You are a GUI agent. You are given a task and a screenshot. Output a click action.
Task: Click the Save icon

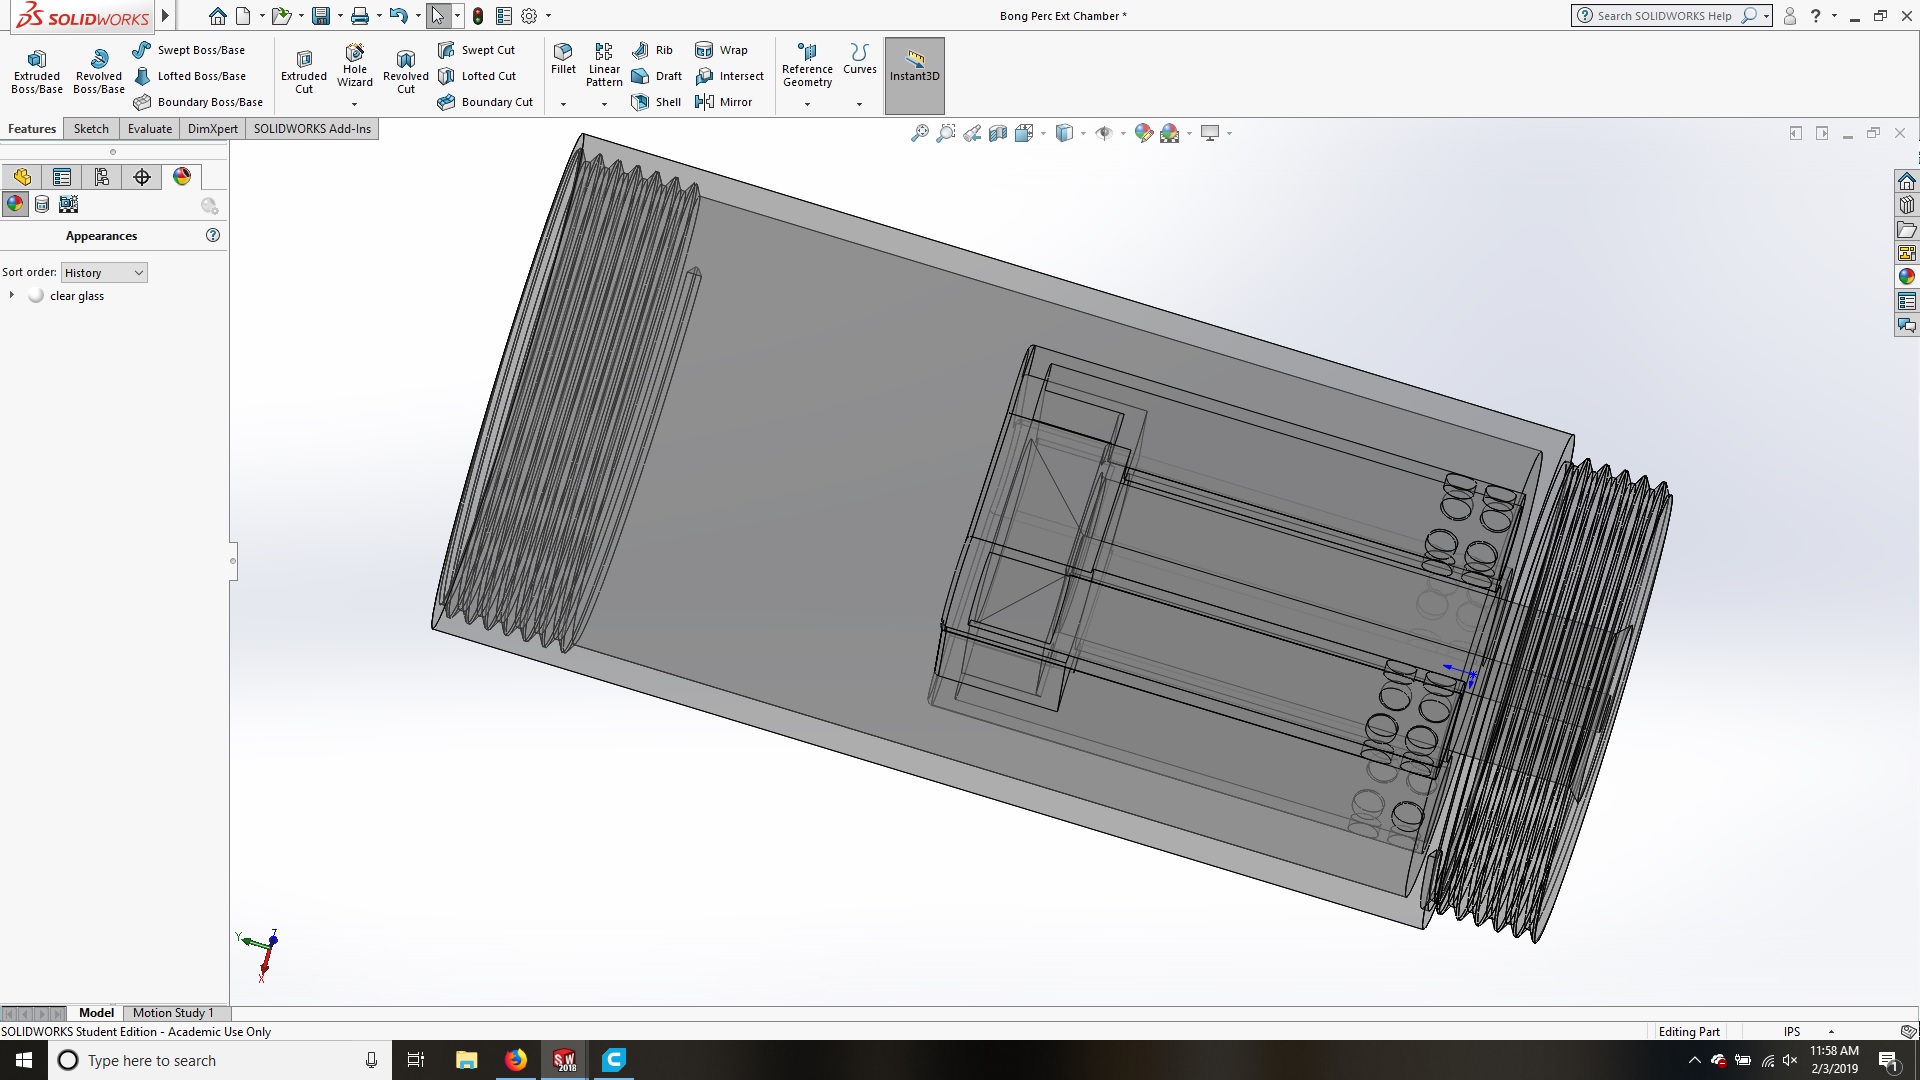(321, 16)
